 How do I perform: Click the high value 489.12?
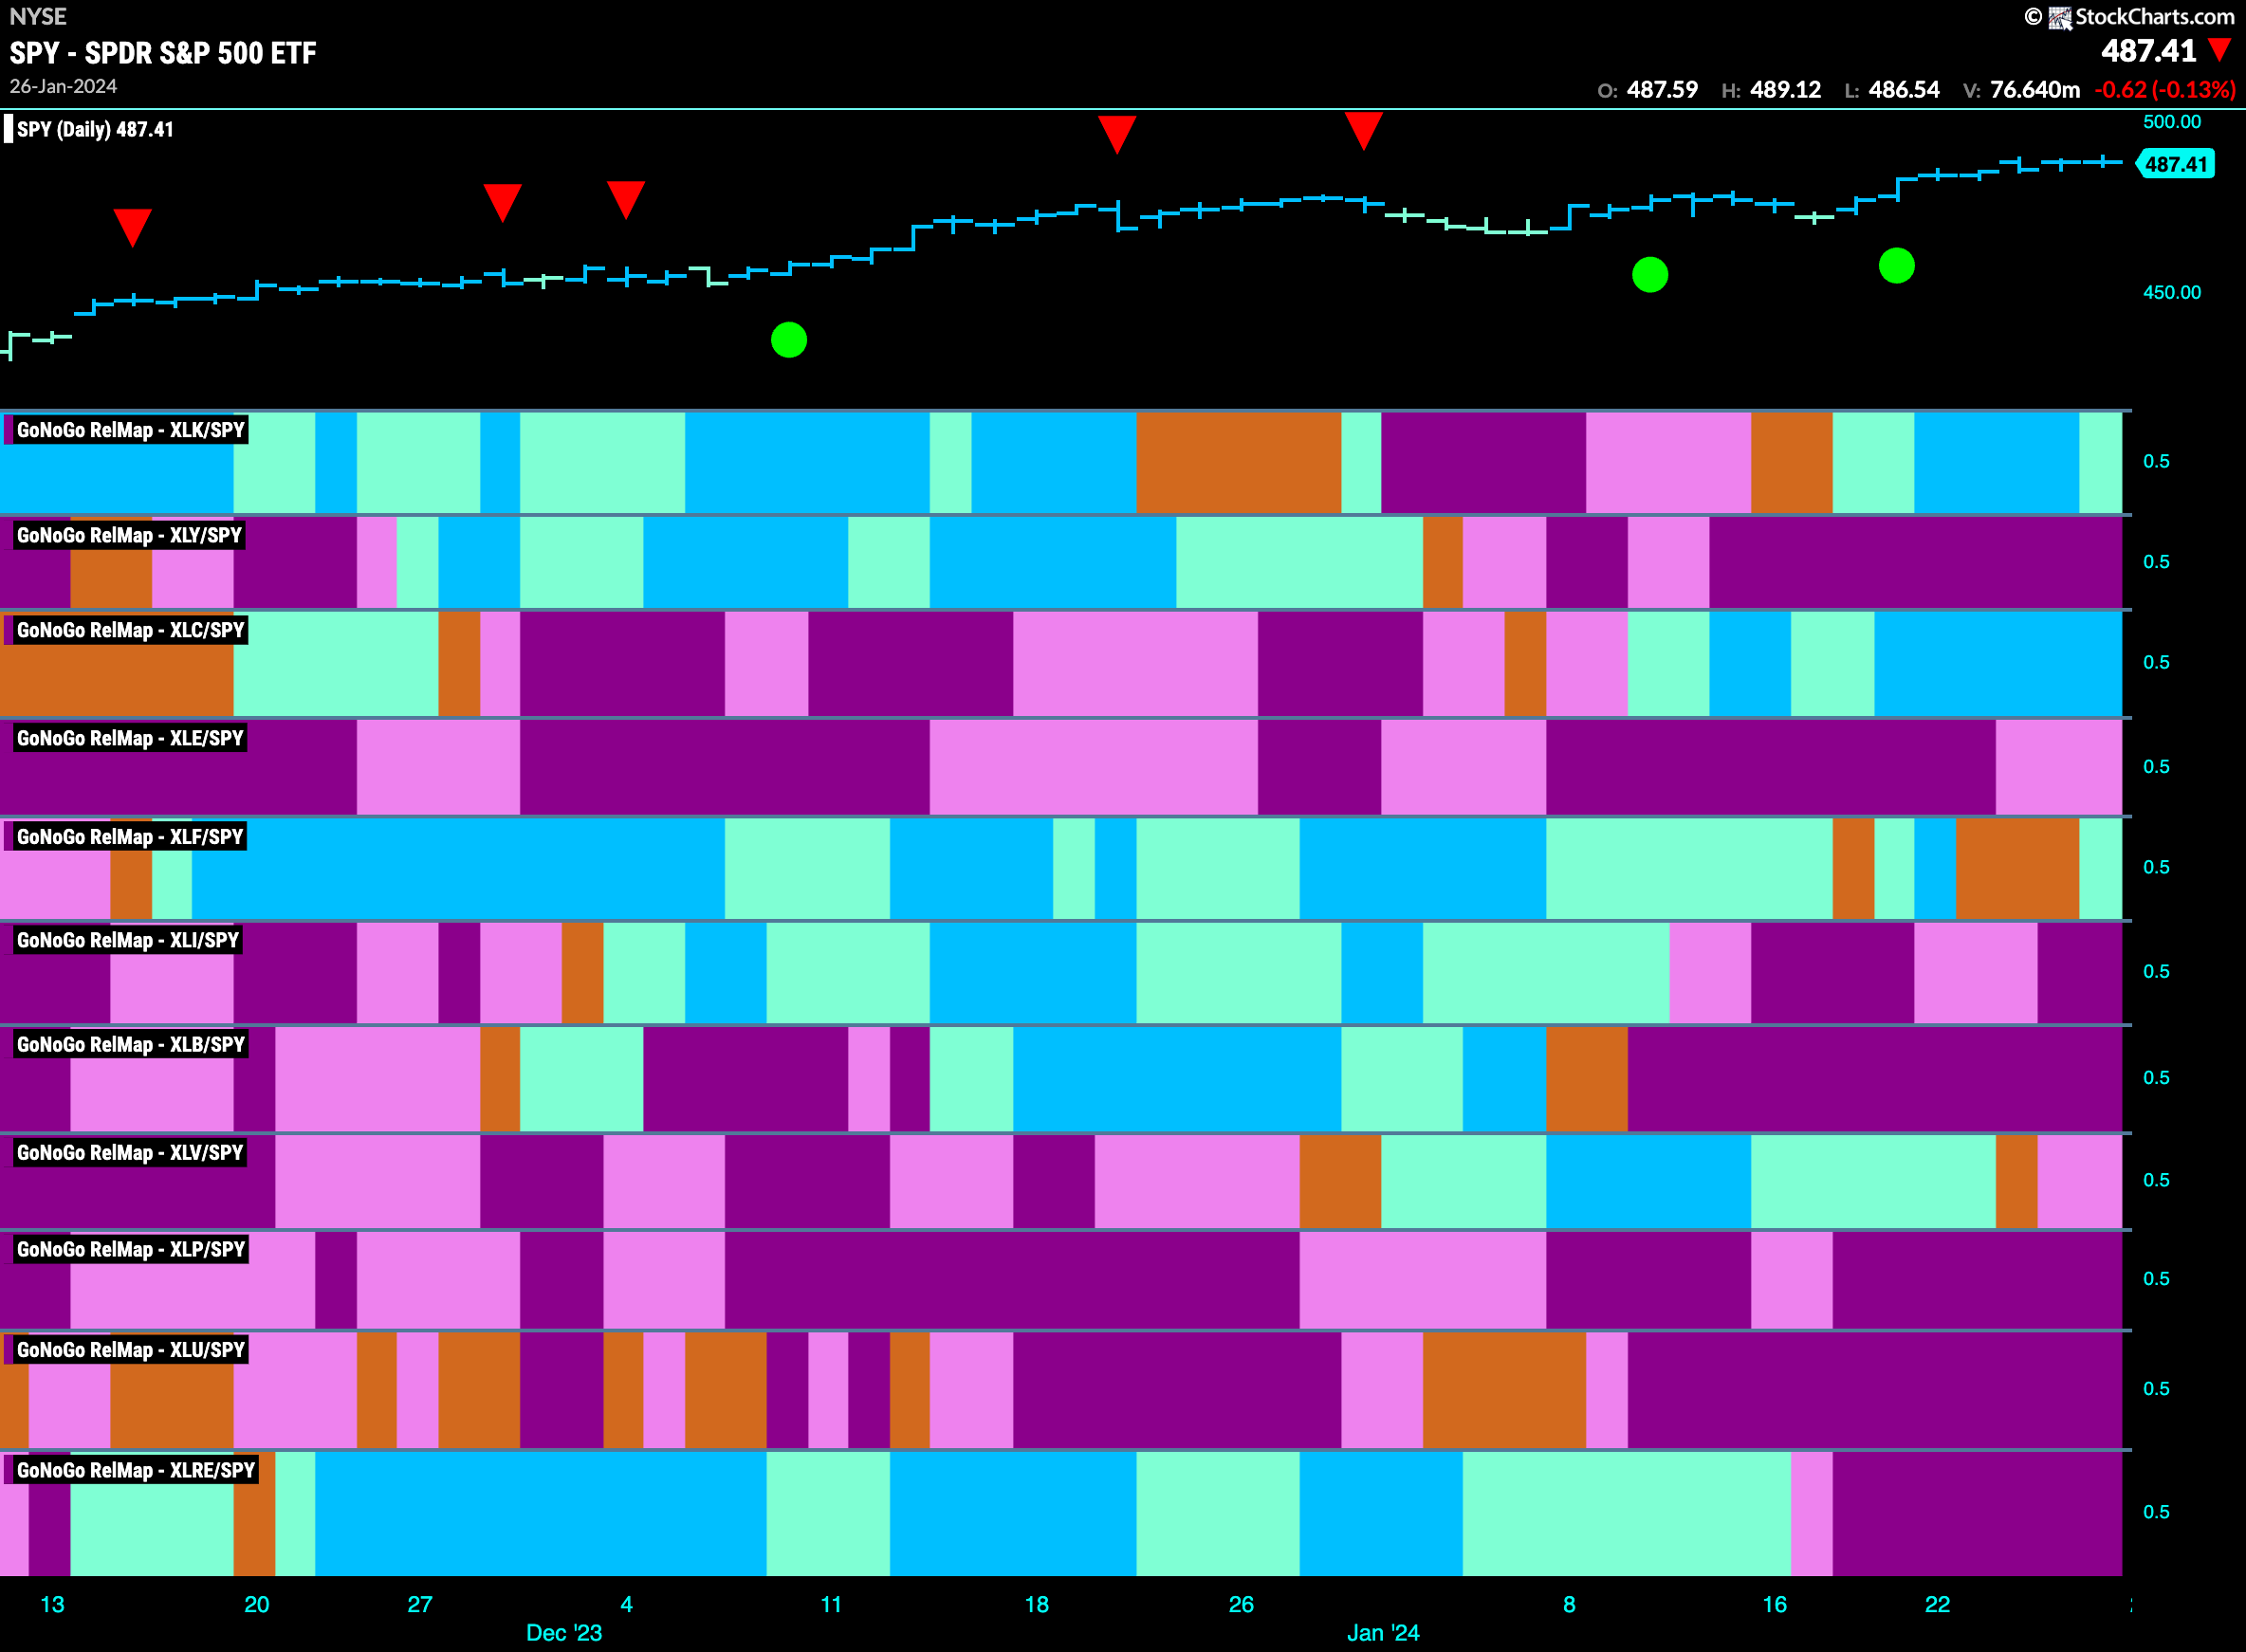tap(1785, 90)
